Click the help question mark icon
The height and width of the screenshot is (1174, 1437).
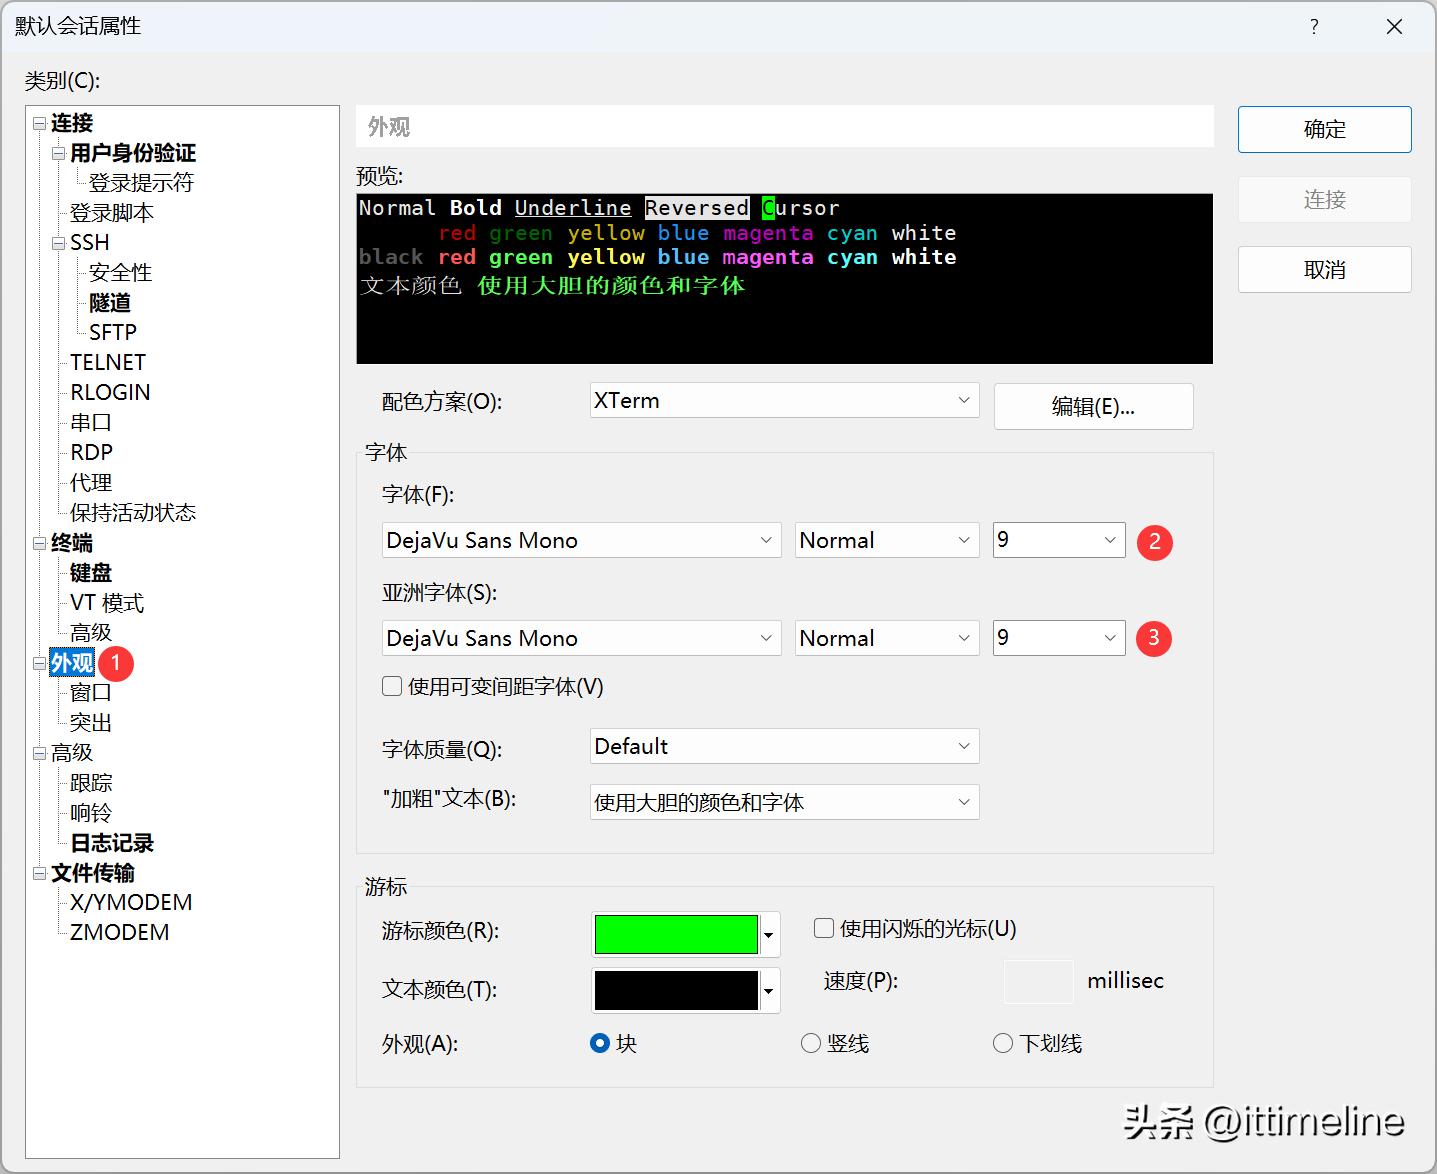[1314, 27]
